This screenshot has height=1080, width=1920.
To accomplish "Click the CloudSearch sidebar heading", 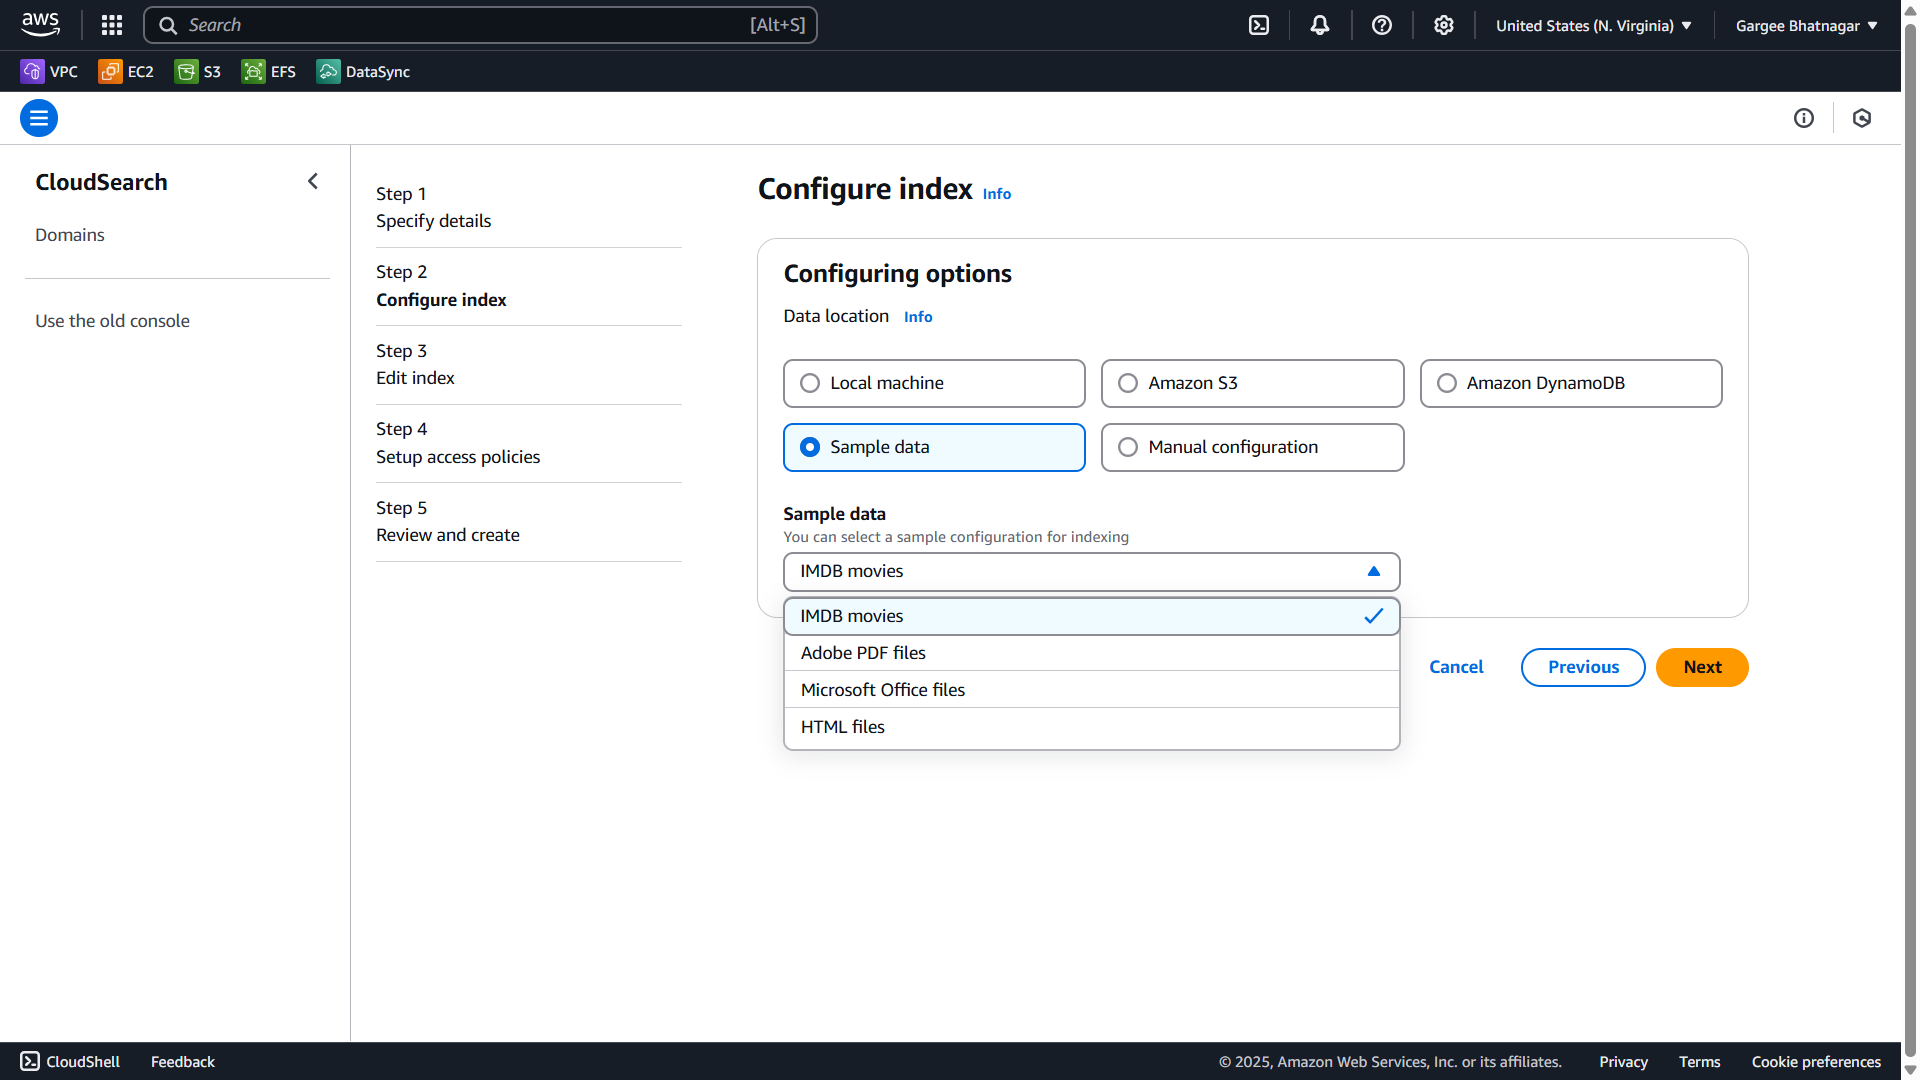I will click(101, 182).
